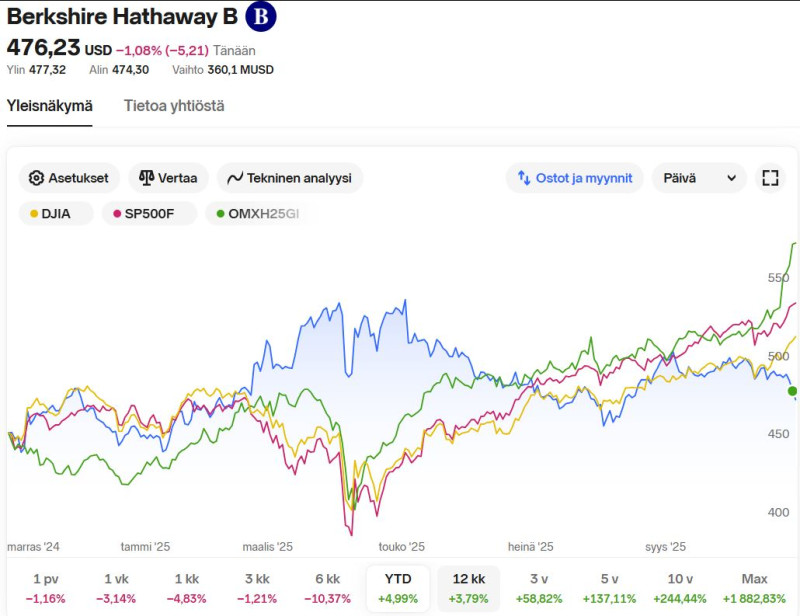Choose the 12 kk period

pyautogui.click(x=469, y=588)
